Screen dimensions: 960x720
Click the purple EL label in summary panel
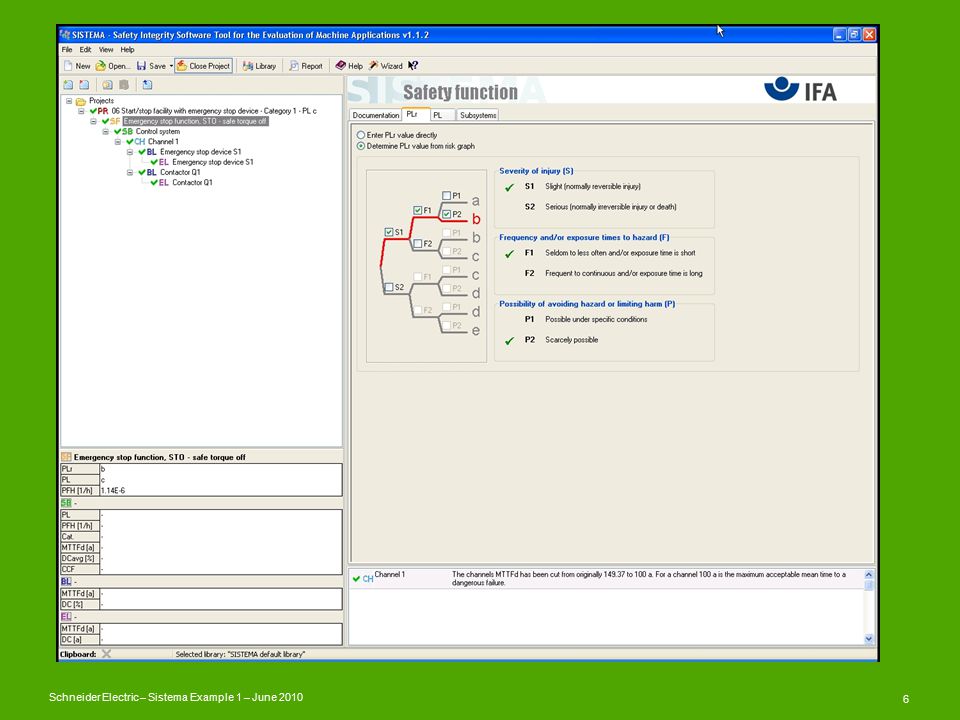(x=66, y=617)
